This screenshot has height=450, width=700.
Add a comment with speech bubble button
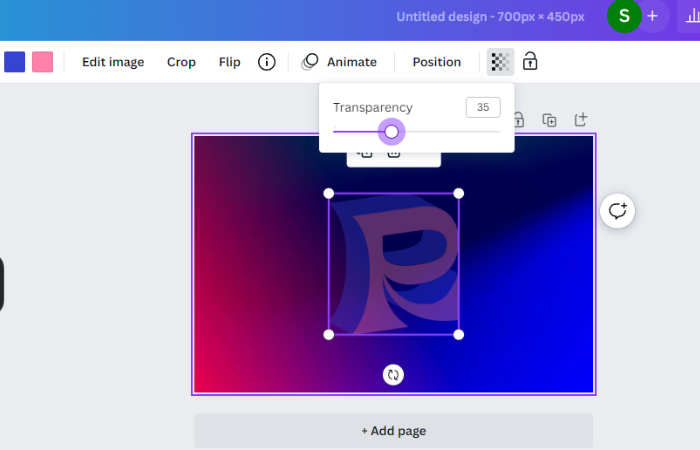pyautogui.click(x=617, y=211)
